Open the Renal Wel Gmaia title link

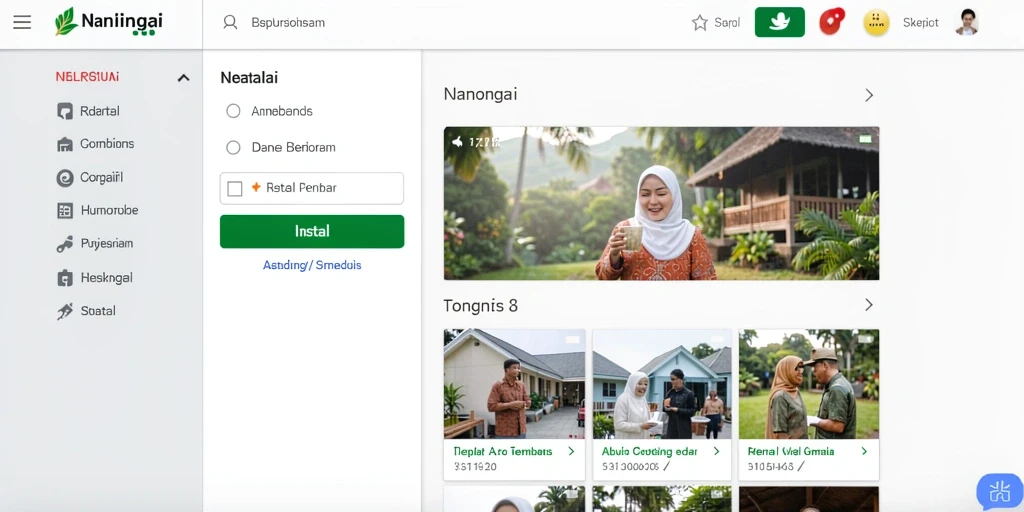[791, 451]
